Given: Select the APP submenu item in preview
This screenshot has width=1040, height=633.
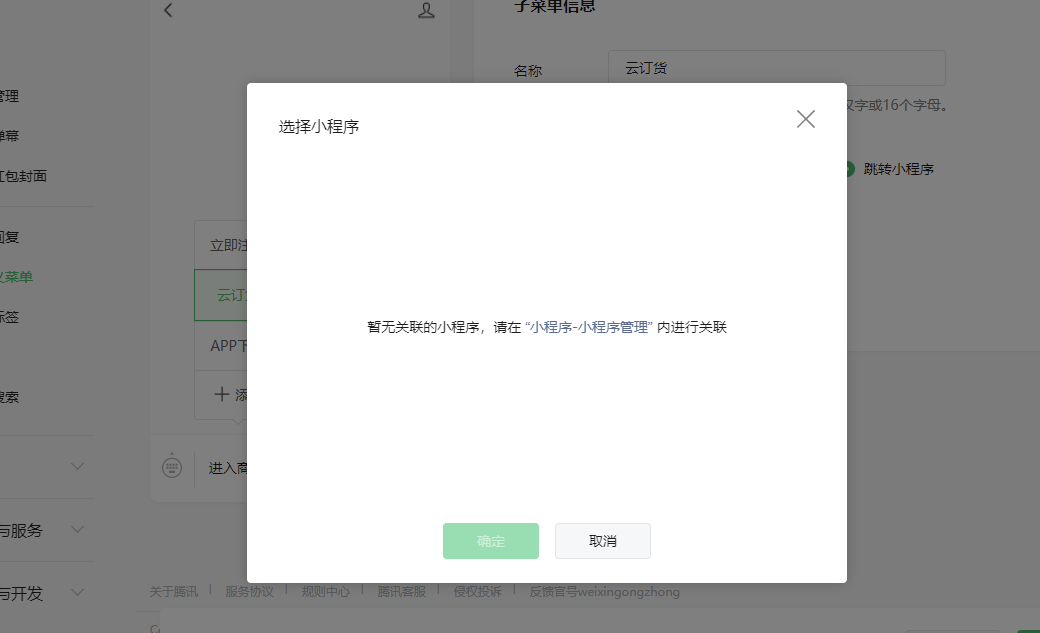Looking at the screenshot, I should pos(221,346).
